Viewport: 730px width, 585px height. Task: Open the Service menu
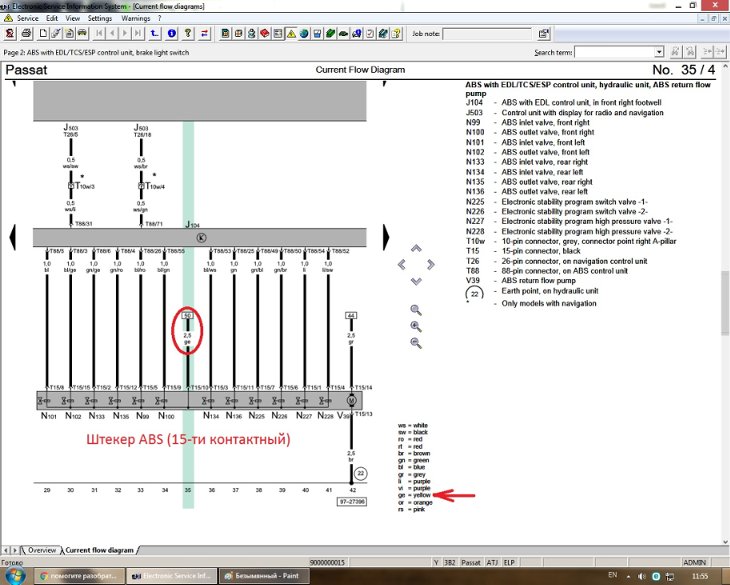[27, 18]
